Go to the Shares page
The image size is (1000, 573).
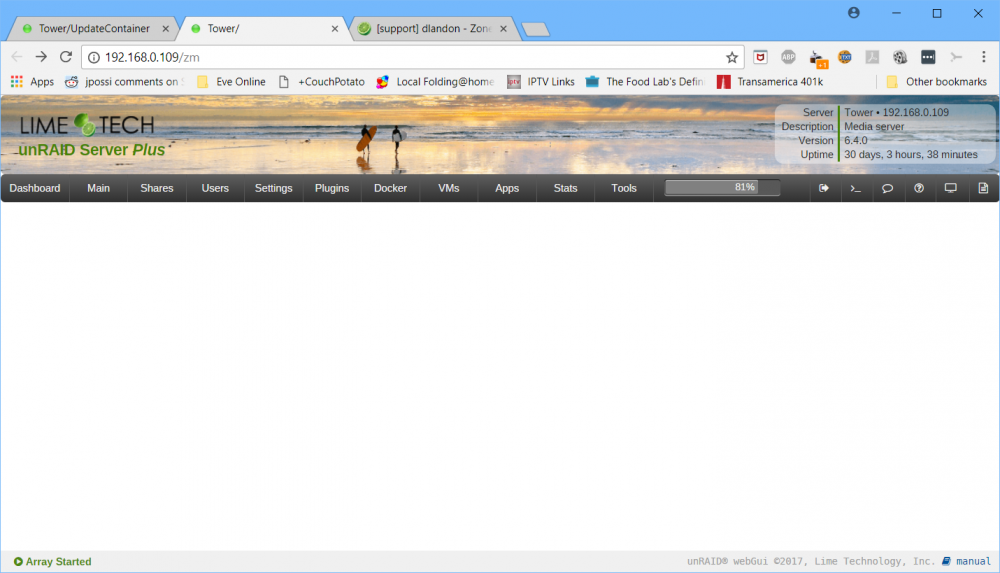coord(157,188)
